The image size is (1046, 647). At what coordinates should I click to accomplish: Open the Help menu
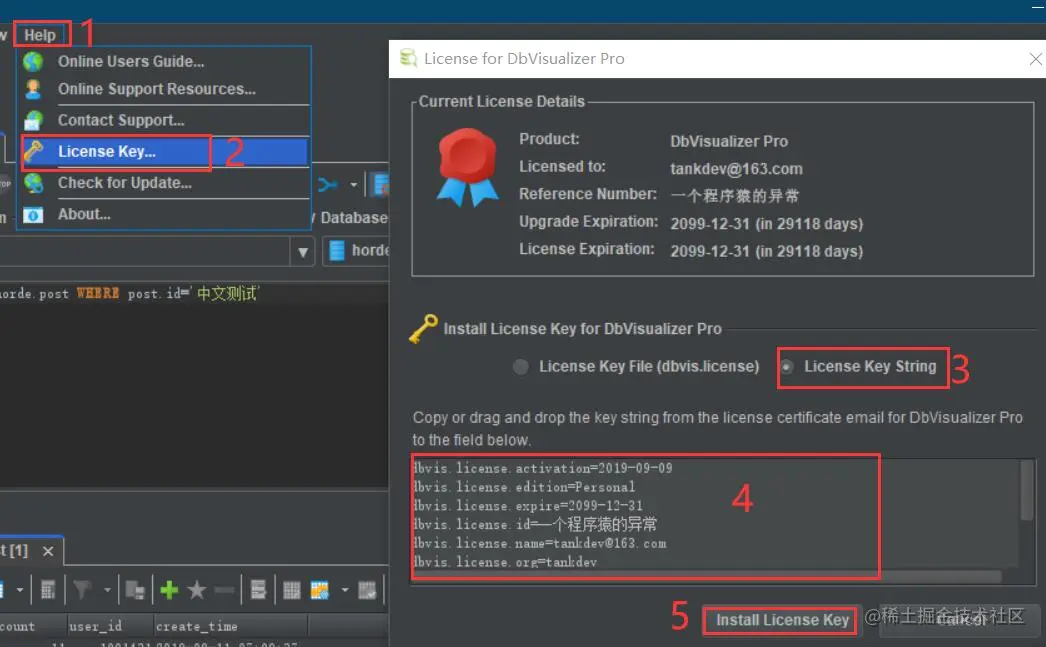[40, 33]
